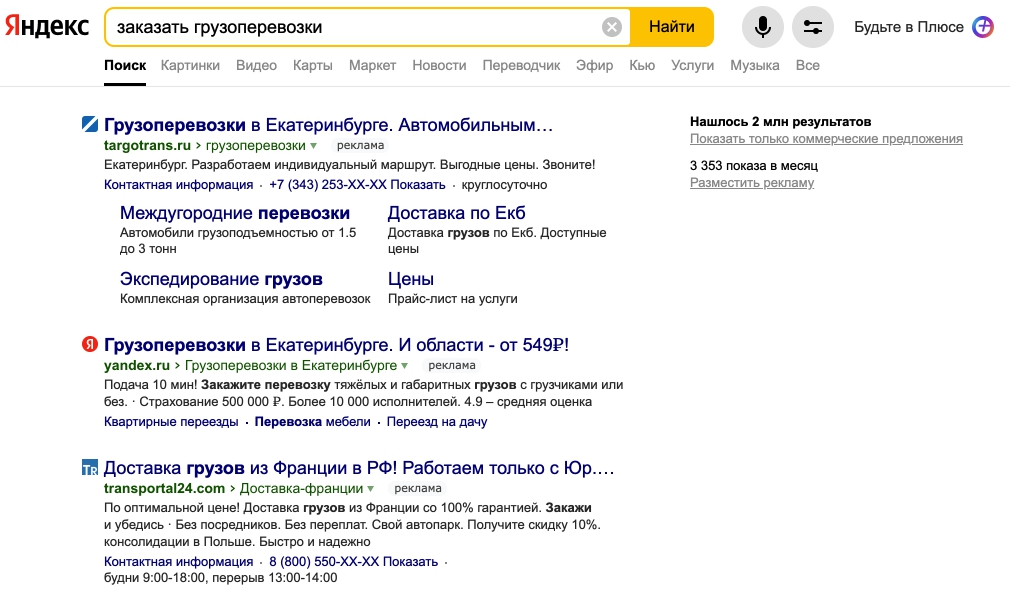Clear the search query with the X icon
The height and width of the screenshot is (598, 1010).
pyautogui.click(x=611, y=27)
